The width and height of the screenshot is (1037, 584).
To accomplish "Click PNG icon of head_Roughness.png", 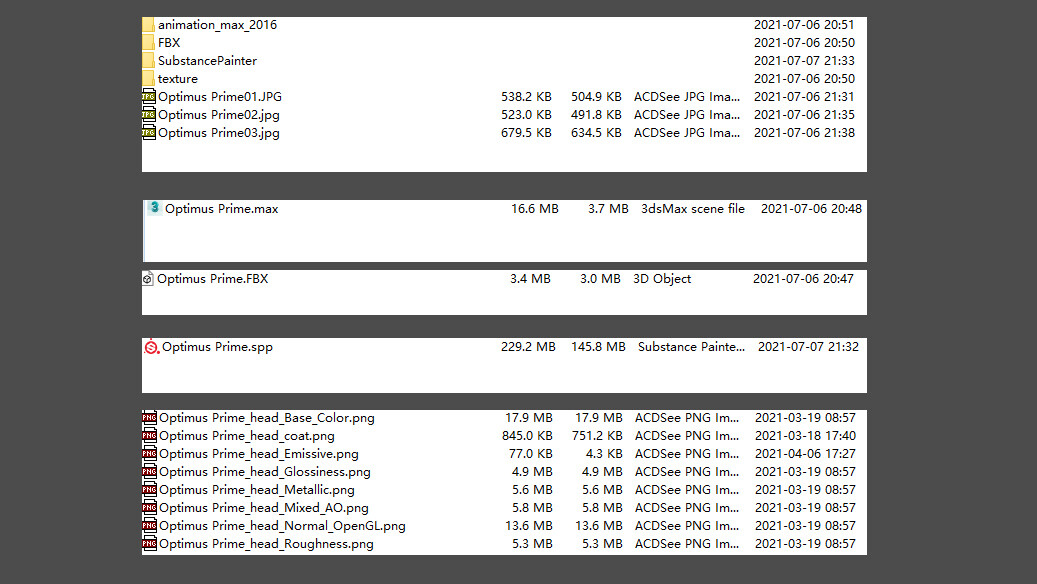I will 149,544.
